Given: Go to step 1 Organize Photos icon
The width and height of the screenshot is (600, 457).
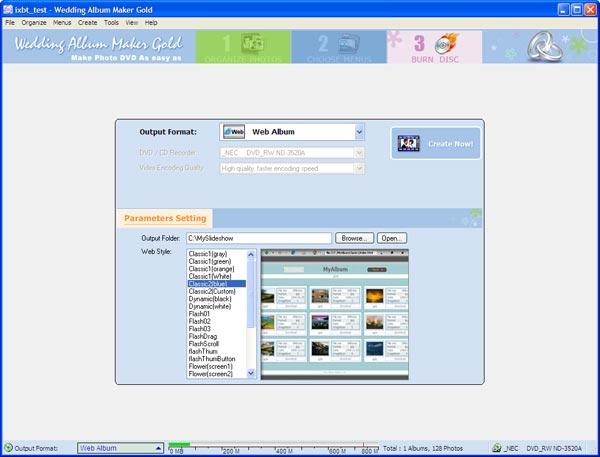Looking at the screenshot, I should click(x=252, y=43).
